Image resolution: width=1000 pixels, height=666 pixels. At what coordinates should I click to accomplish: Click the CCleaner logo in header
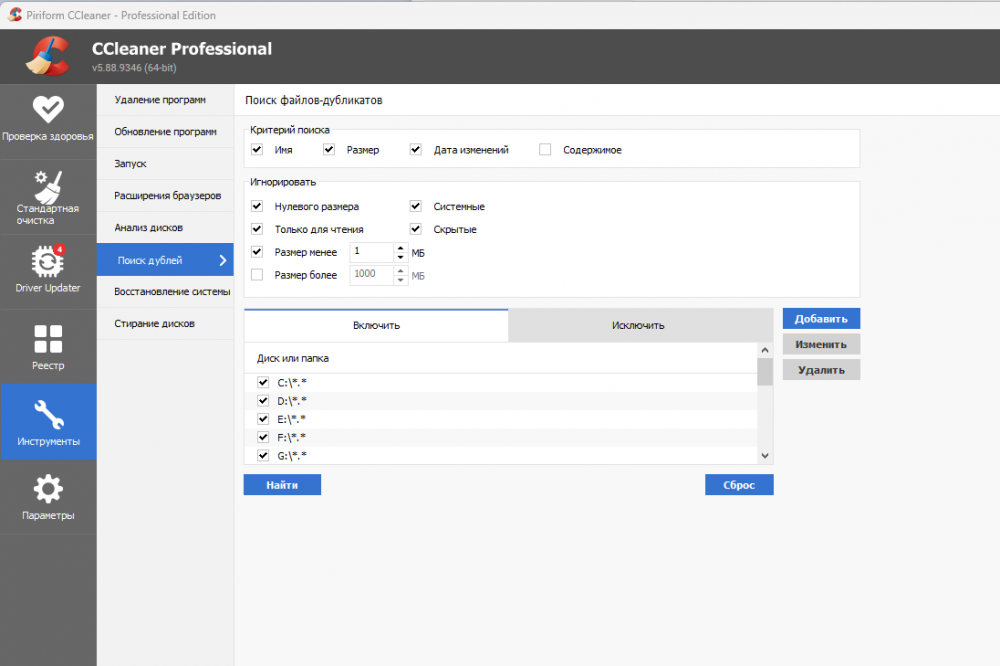pyautogui.click(x=48, y=56)
